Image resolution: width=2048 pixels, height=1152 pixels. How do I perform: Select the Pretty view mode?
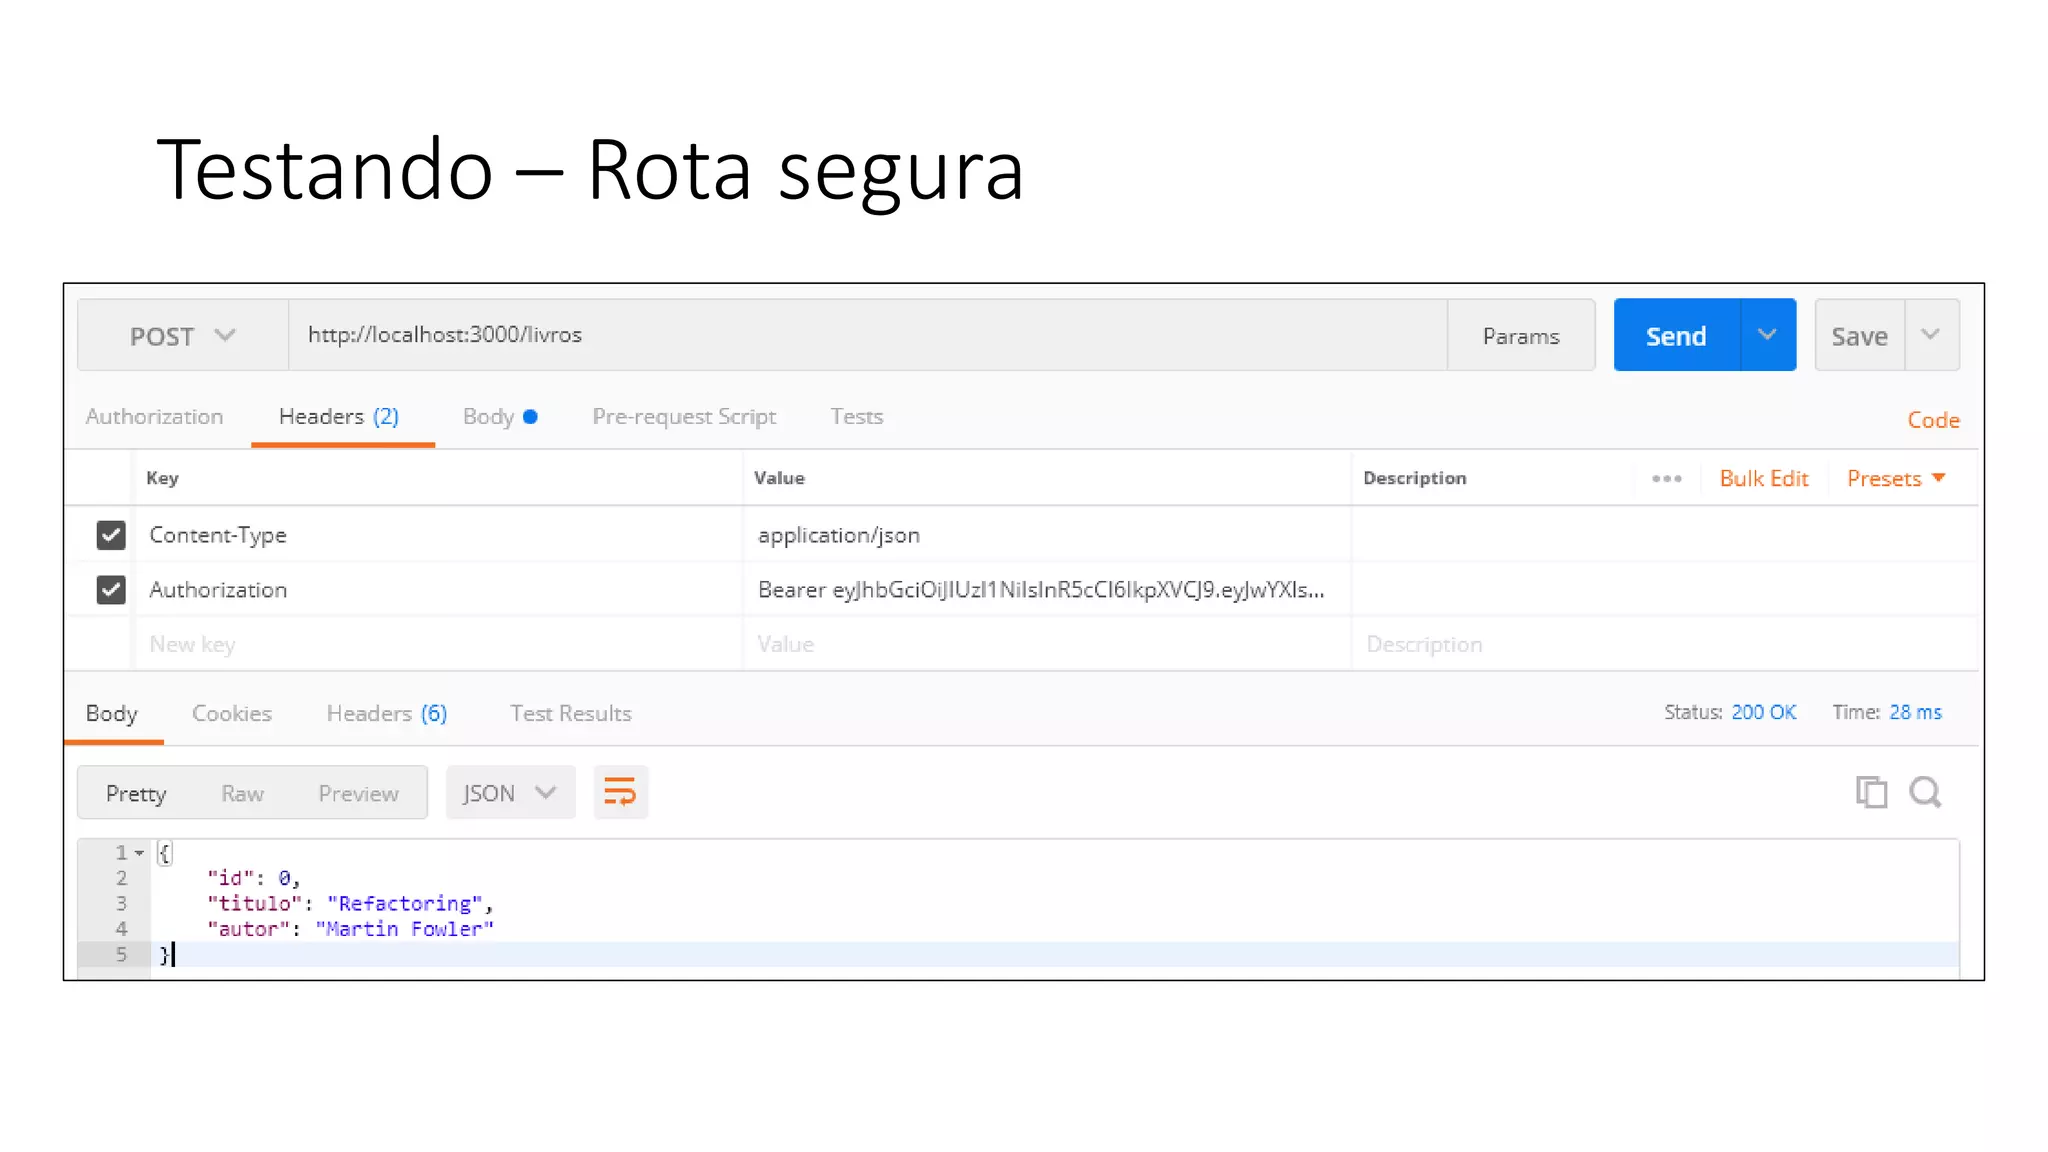pos(136,794)
